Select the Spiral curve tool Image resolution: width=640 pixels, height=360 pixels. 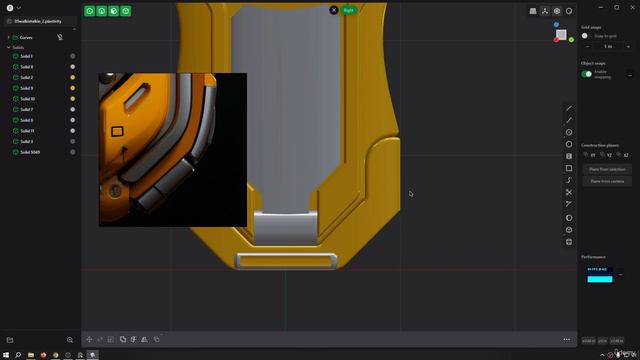569,180
